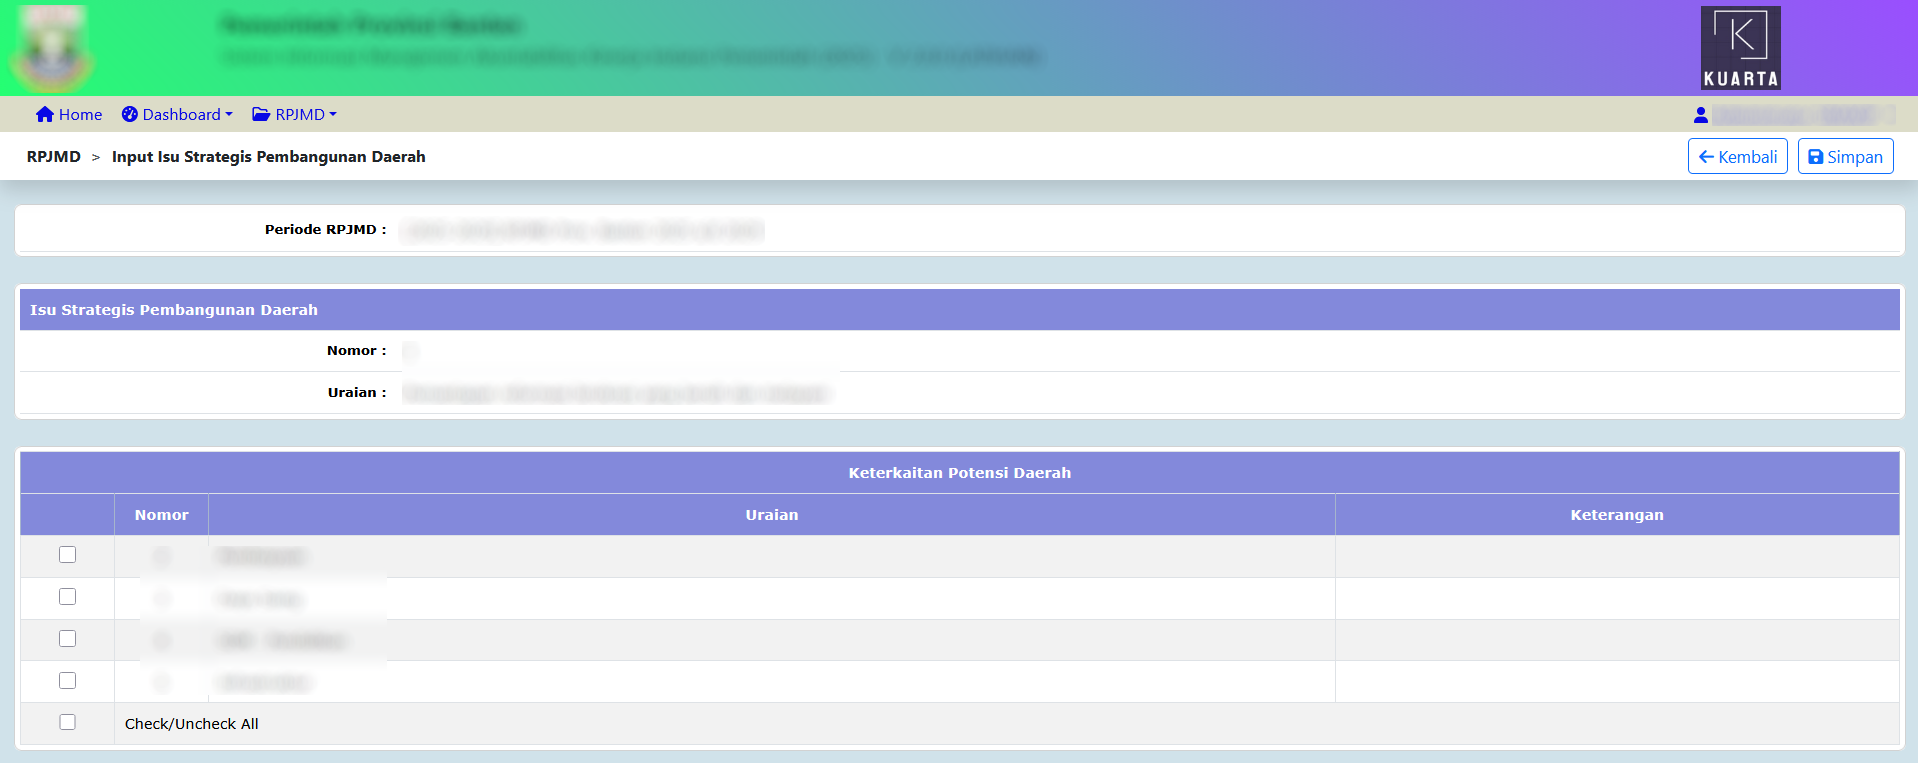
Task: Click the user profile icon
Action: (1700, 116)
